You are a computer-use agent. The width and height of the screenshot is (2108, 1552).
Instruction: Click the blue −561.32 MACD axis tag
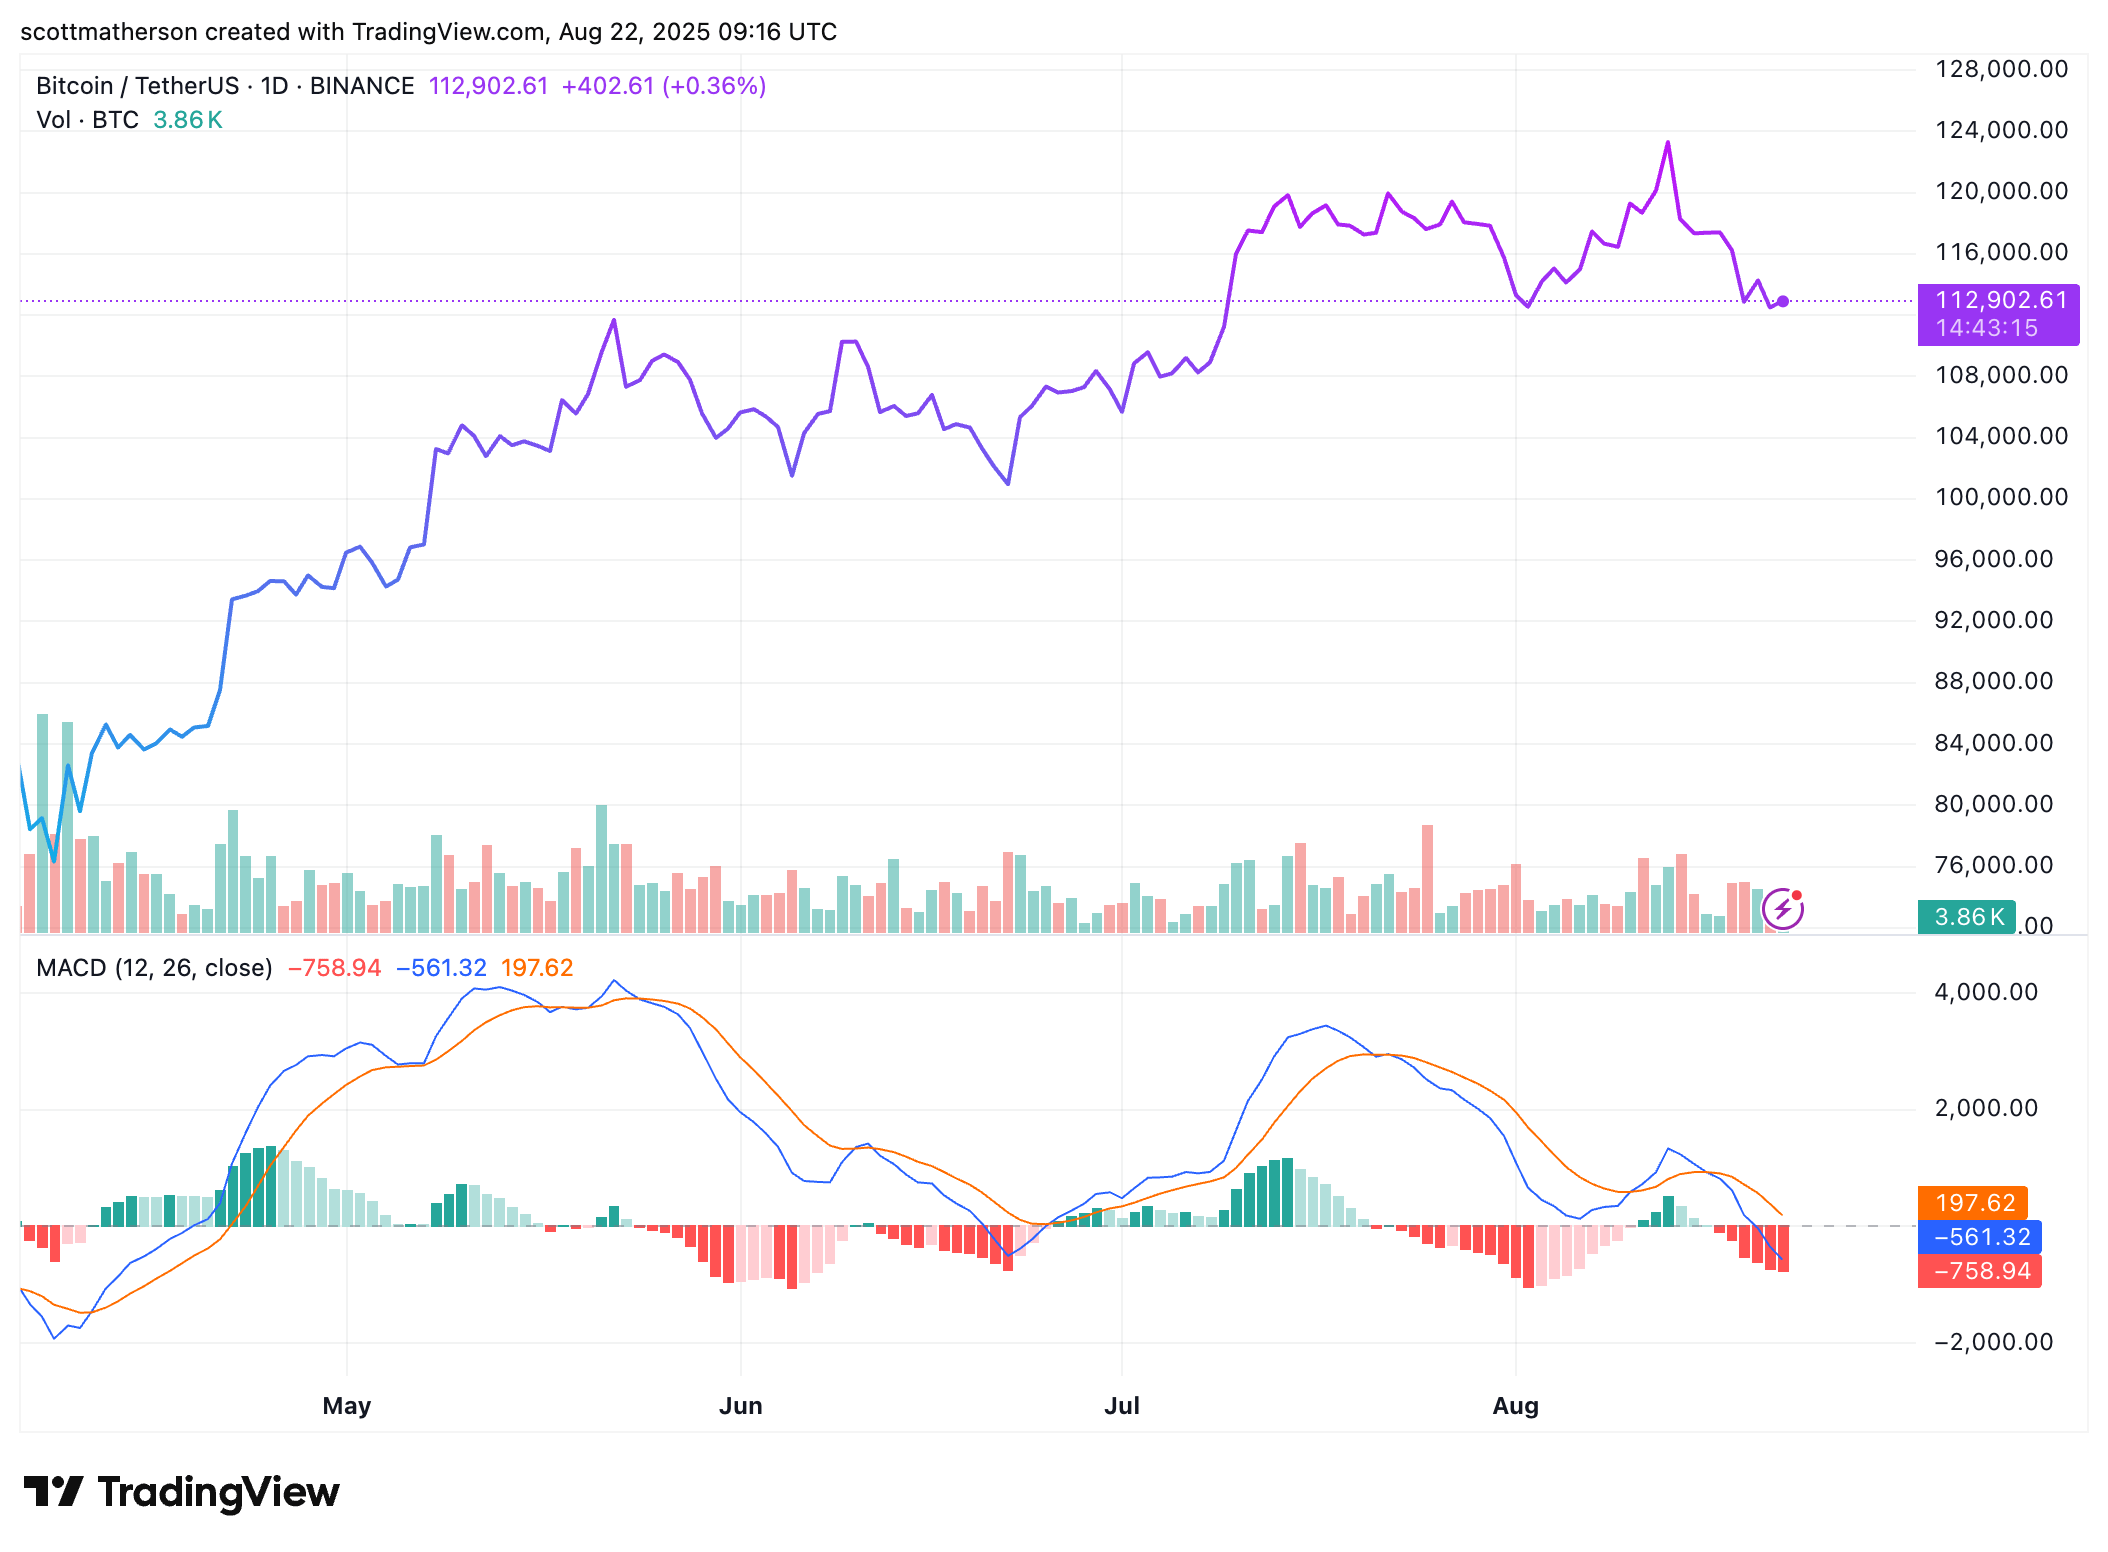point(1979,1237)
